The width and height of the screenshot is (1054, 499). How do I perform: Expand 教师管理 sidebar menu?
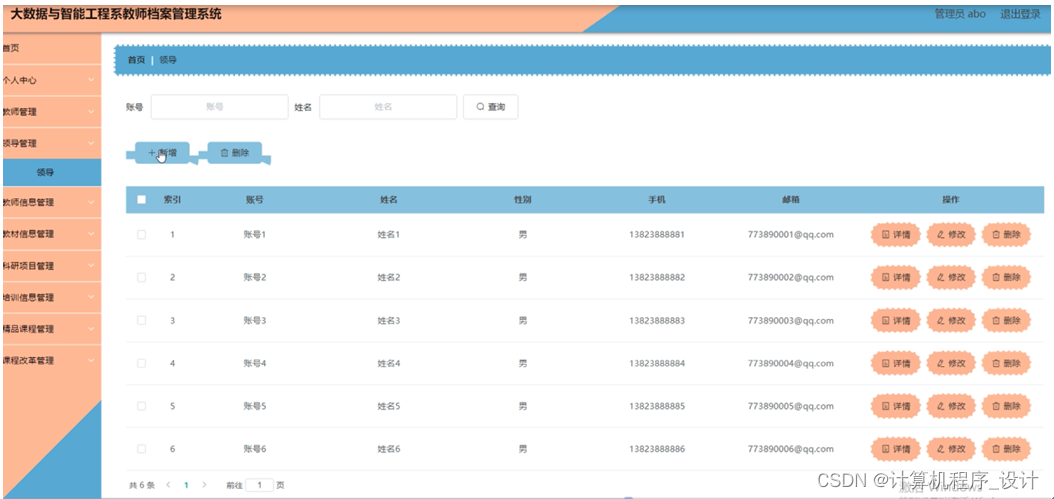(x=52, y=112)
